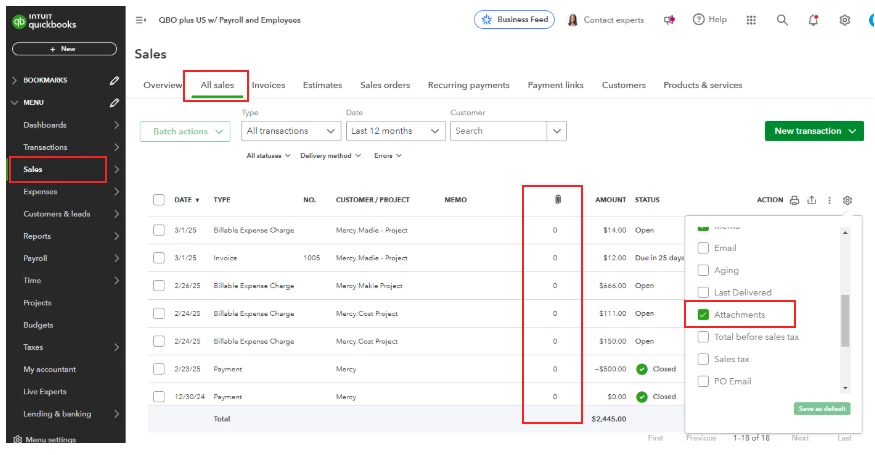Click the New transaction button
The height and width of the screenshot is (455, 875).
pyautogui.click(x=814, y=131)
